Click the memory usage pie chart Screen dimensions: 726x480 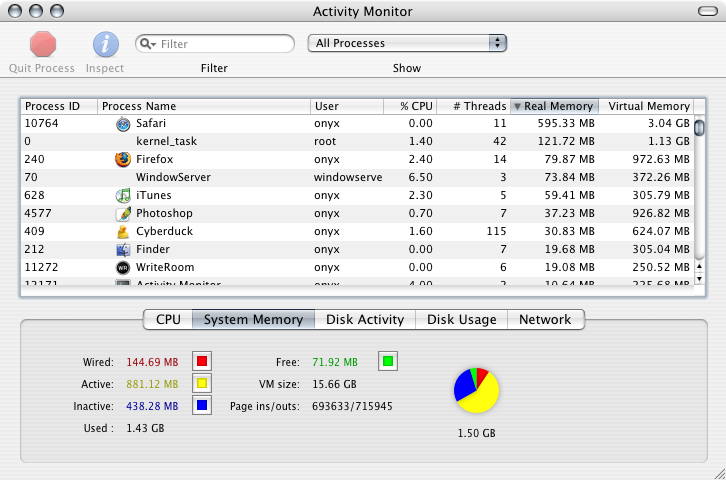tap(476, 391)
